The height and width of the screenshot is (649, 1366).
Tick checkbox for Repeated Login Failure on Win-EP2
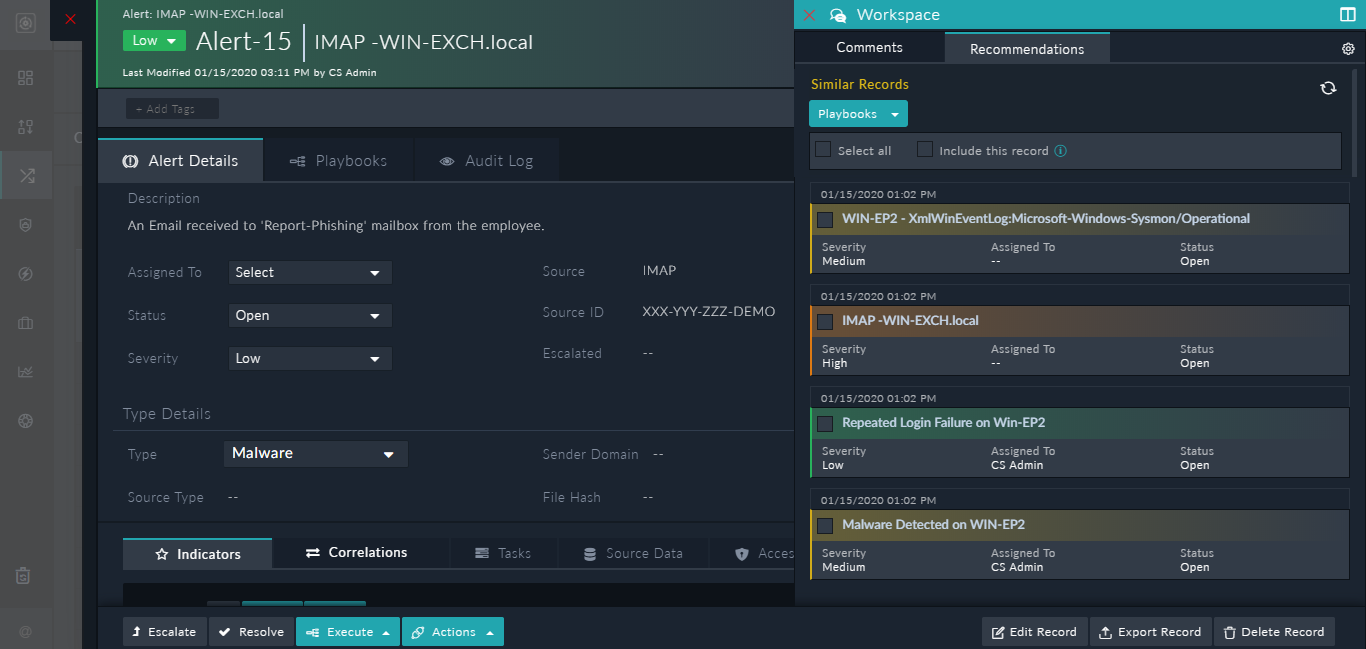[x=825, y=423]
